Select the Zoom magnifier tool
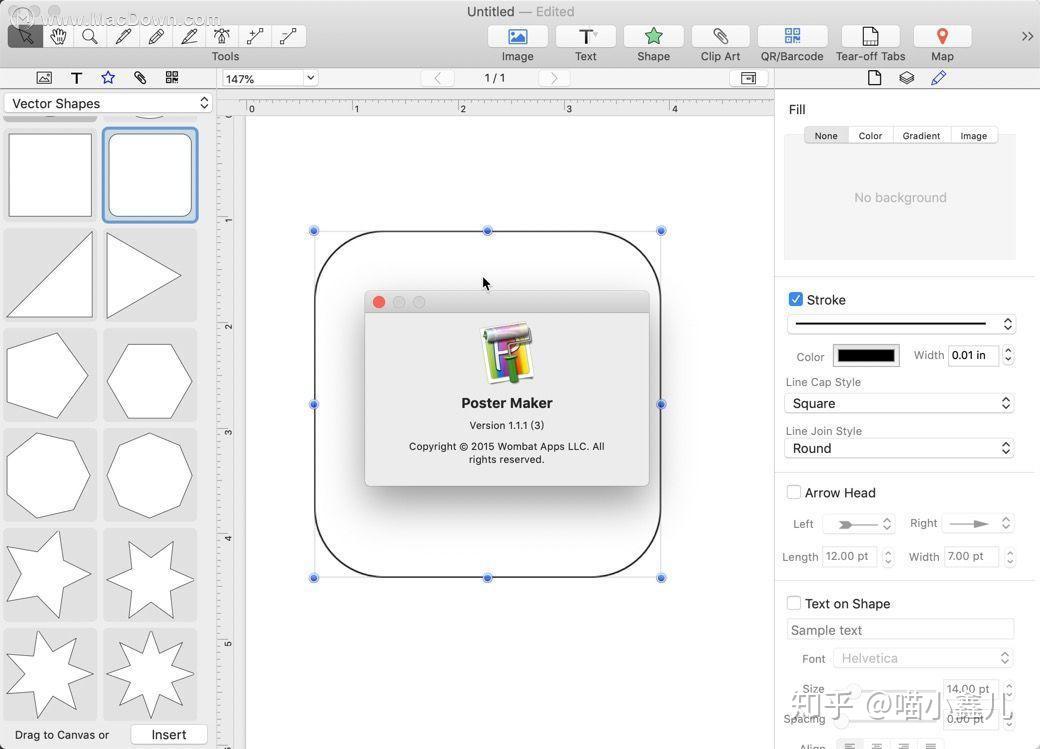This screenshot has width=1040, height=749. [90, 37]
